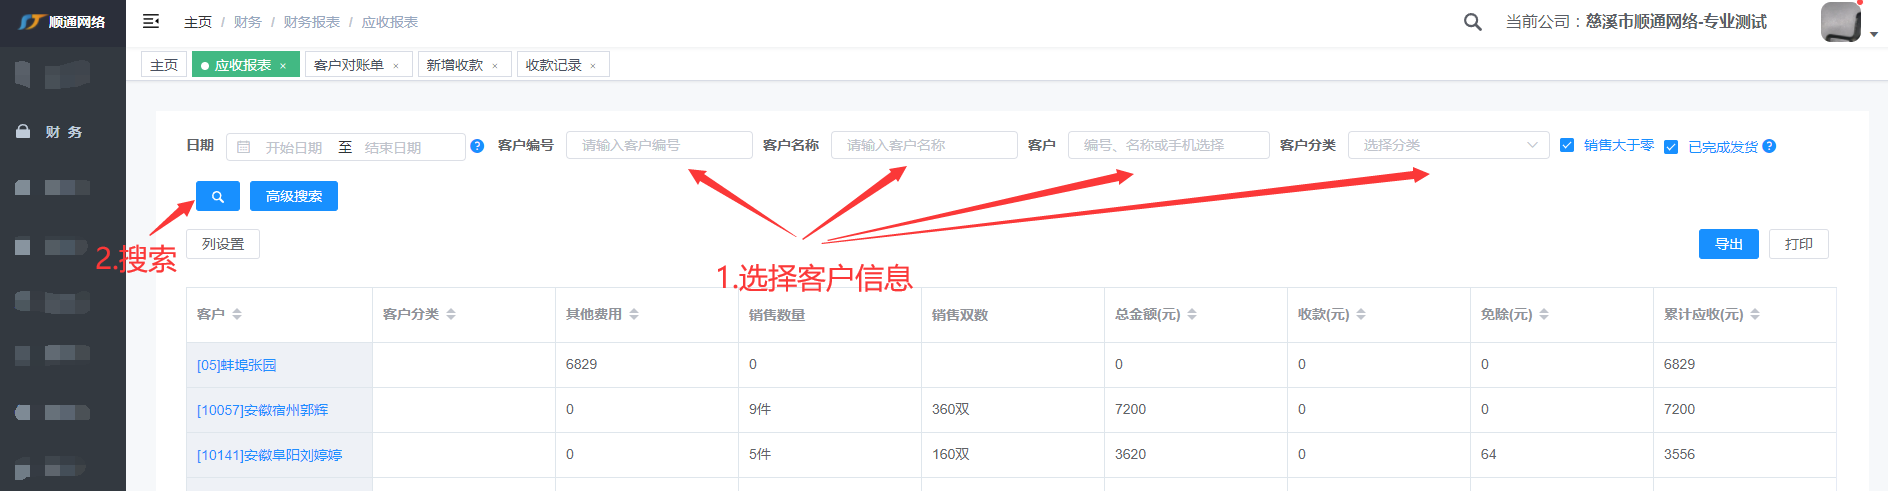
Task: Toggle the 已完成发货 checkbox
Action: [1670, 147]
